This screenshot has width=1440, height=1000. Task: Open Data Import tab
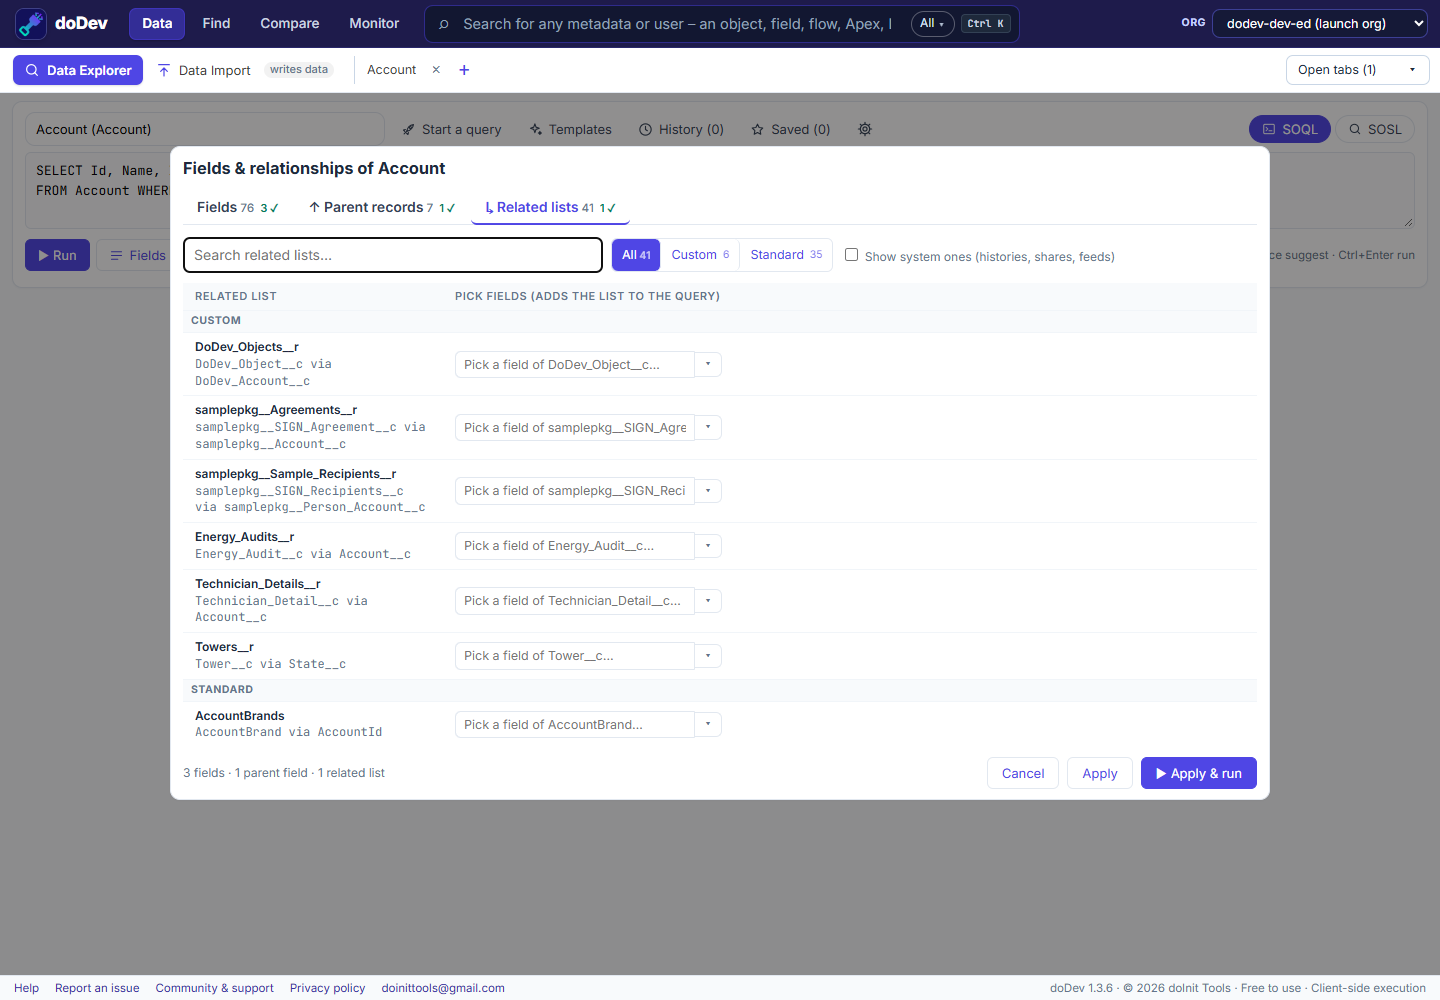[204, 70]
